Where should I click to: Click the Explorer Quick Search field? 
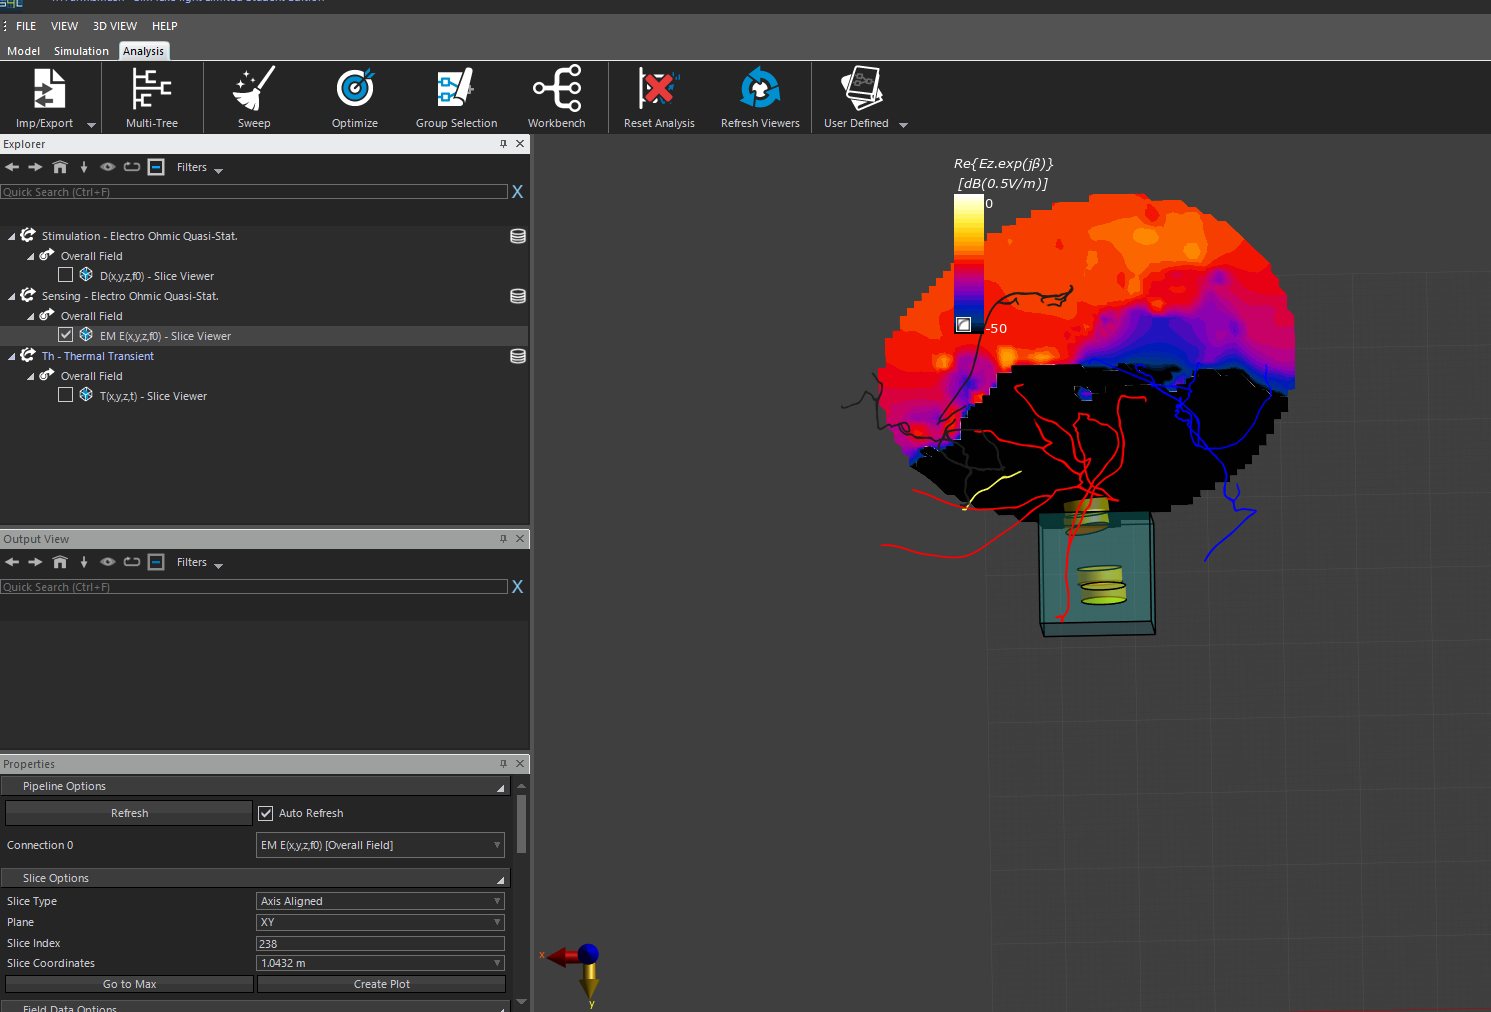coord(254,191)
